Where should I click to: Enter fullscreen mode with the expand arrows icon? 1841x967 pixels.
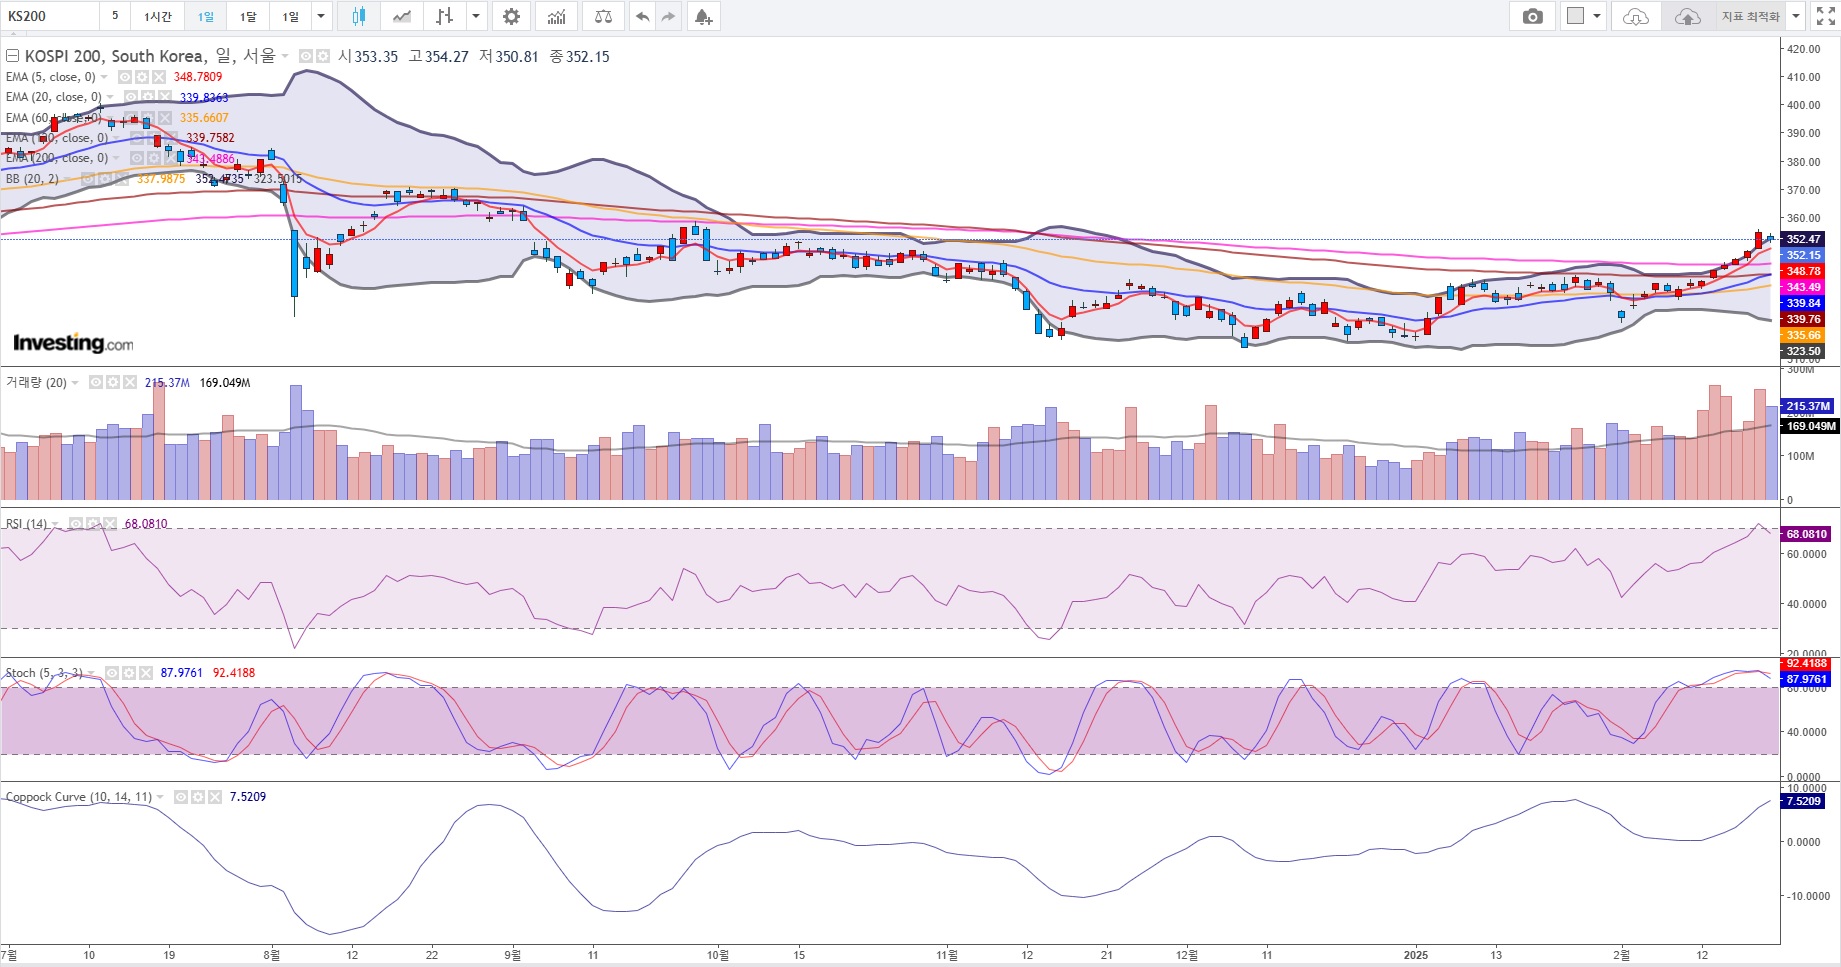click(x=1825, y=16)
